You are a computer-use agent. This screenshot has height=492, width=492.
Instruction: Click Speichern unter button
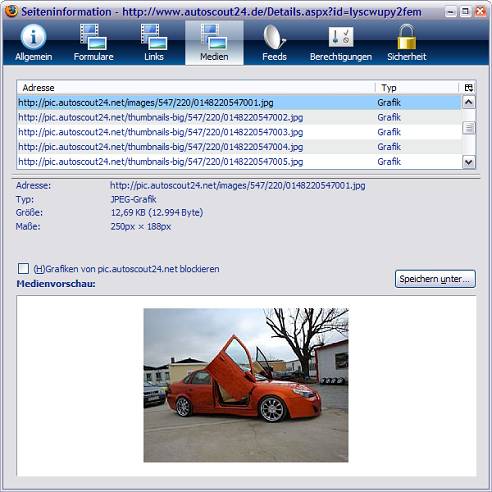[435, 279]
